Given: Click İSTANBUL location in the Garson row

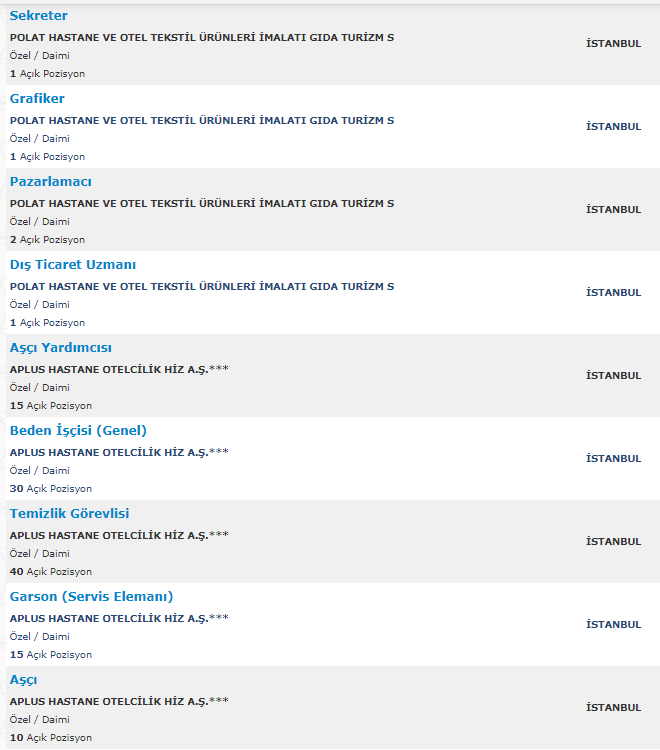Looking at the screenshot, I should 614,624.
